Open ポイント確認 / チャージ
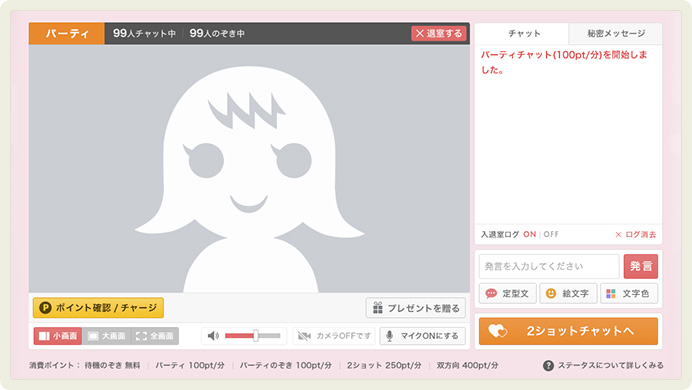692x390 pixels. pos(98,308)
